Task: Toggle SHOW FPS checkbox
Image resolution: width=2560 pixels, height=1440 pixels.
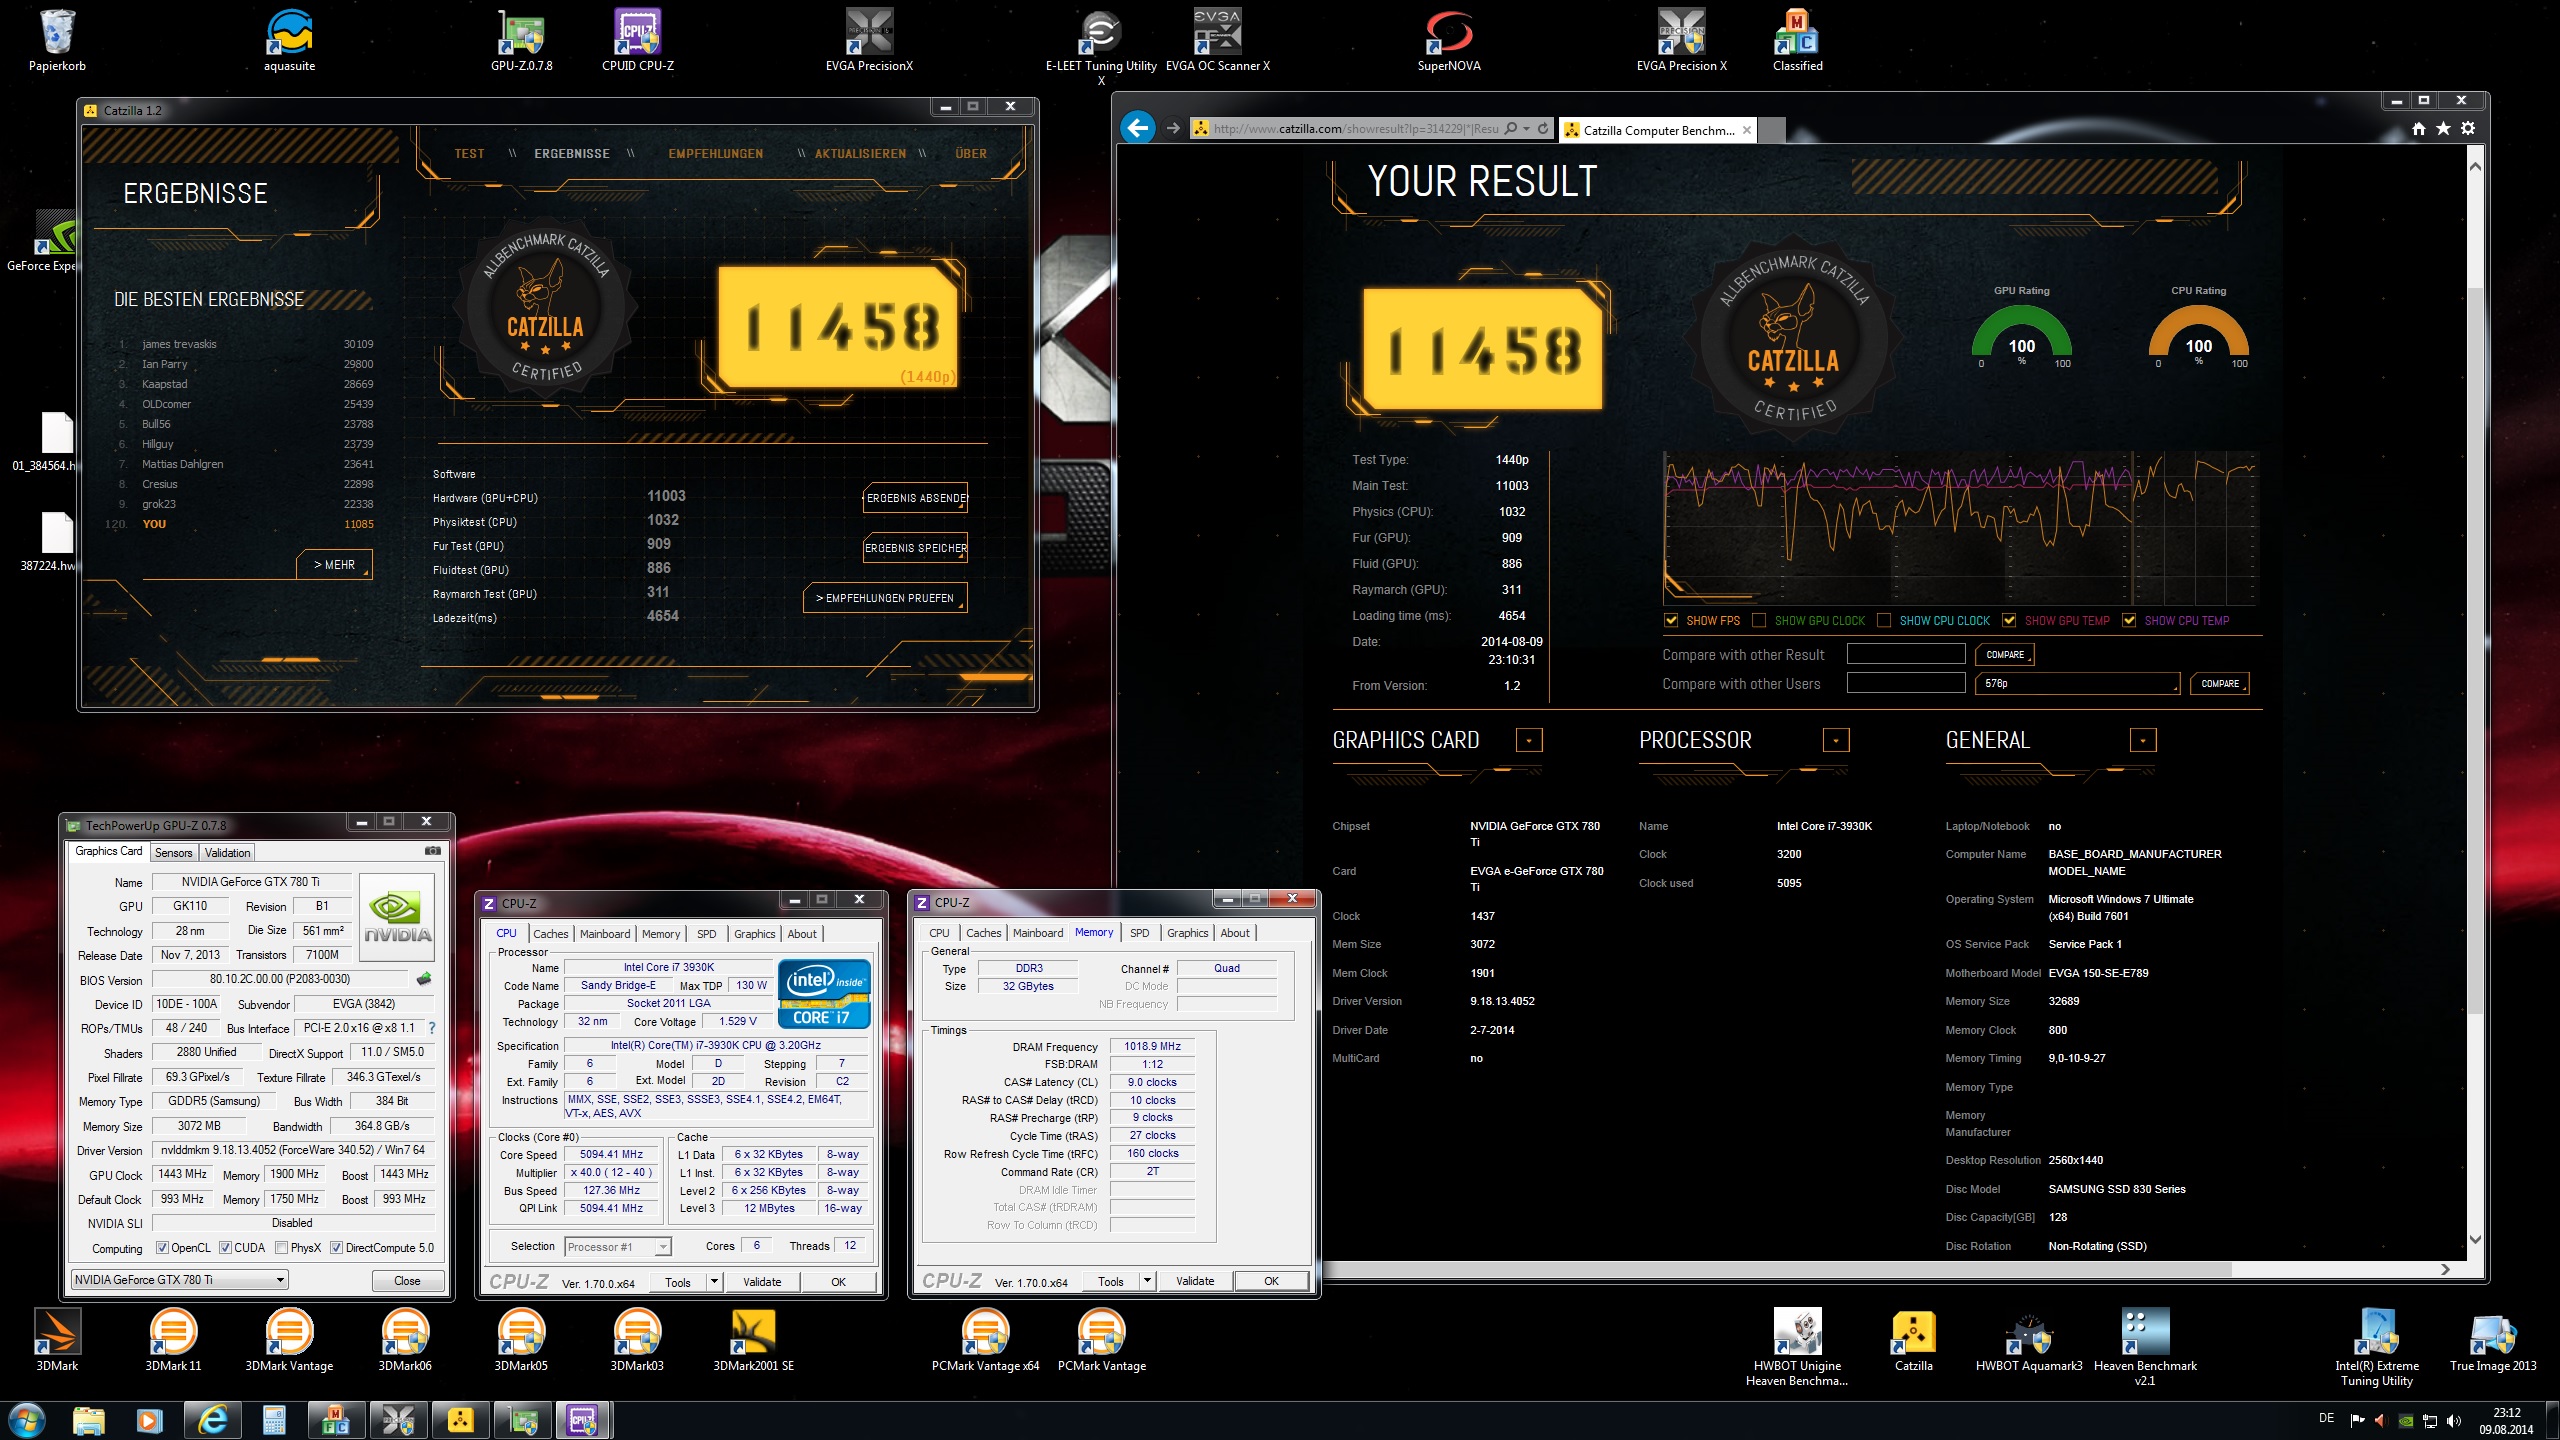Action: pyautogui.click(x=1671, y=621)
